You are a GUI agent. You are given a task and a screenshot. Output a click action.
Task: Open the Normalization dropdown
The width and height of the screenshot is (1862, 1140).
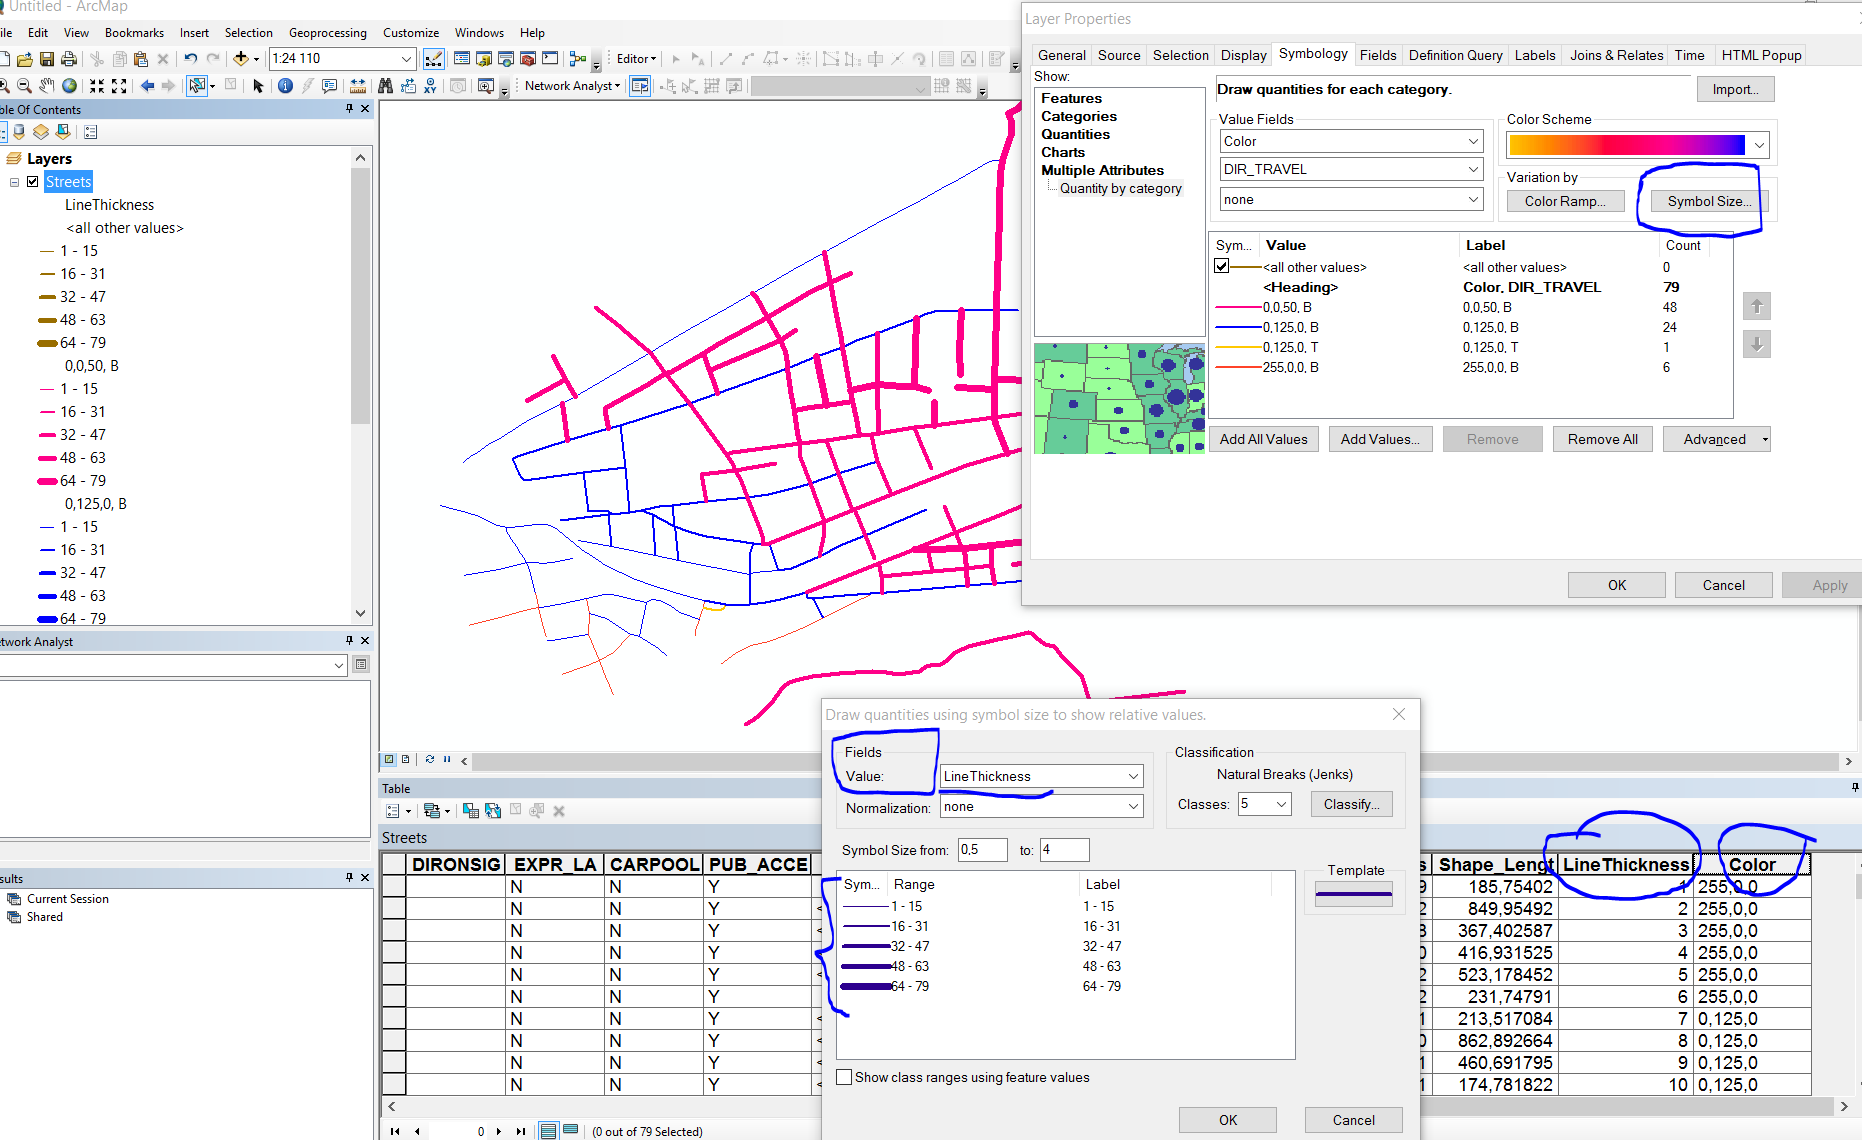click(x=1133, y=806)
